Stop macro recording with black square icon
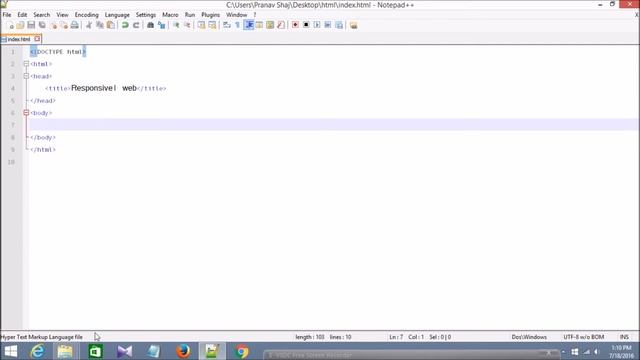 (x=306, y=25)
